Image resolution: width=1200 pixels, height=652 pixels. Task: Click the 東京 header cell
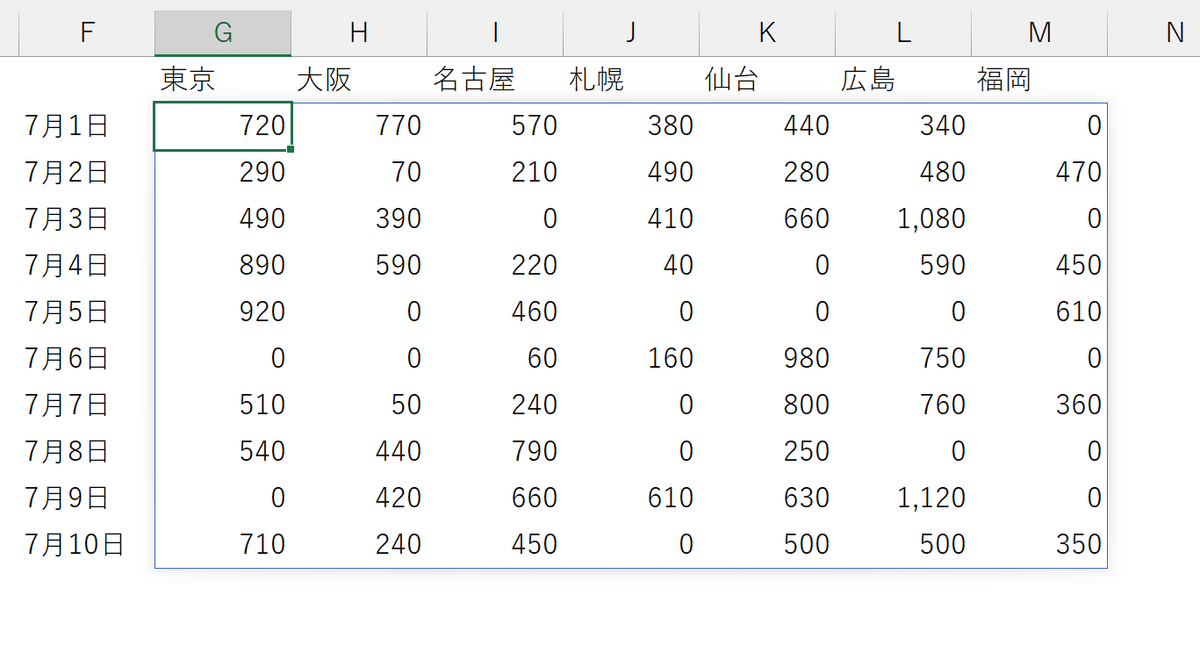pos(223,79)
